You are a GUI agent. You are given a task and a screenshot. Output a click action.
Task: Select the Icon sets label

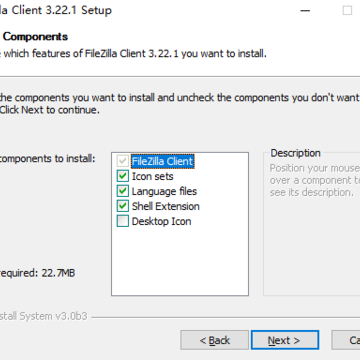[153, 176]
